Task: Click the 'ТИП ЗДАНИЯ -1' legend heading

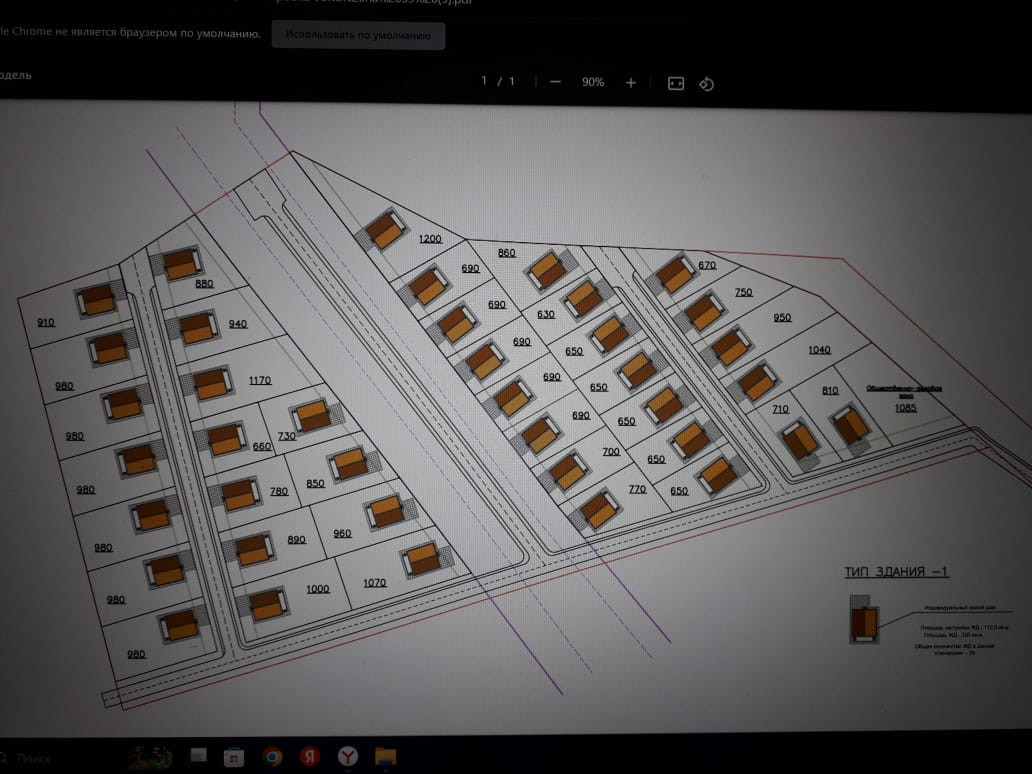Action: [x=896, y=572]
